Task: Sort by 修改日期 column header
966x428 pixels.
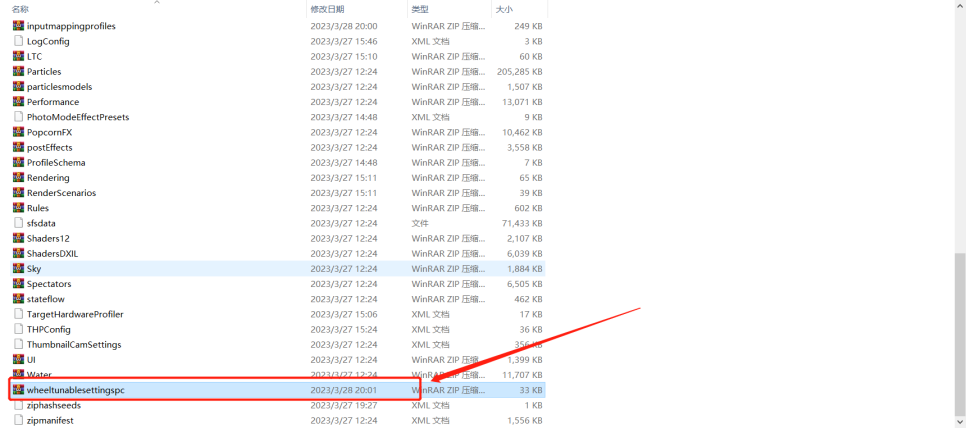Action: click(x=330, y=9)
